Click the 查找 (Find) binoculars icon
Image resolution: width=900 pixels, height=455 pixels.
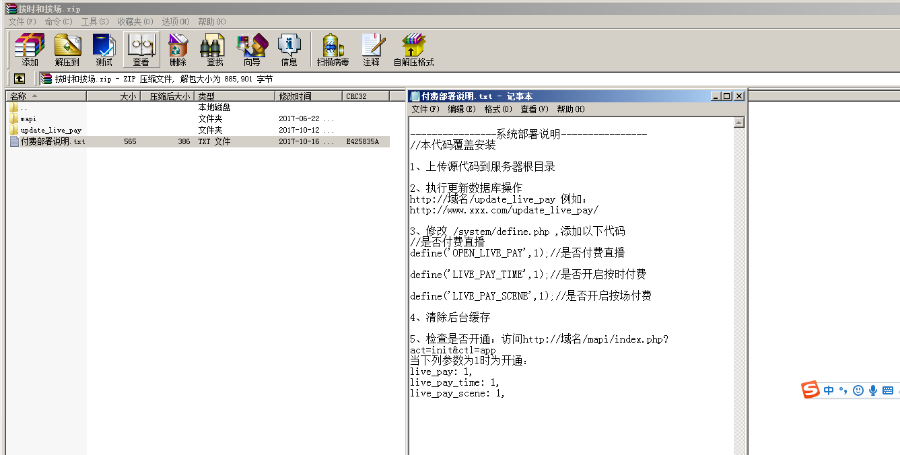[x=214, y=49]
